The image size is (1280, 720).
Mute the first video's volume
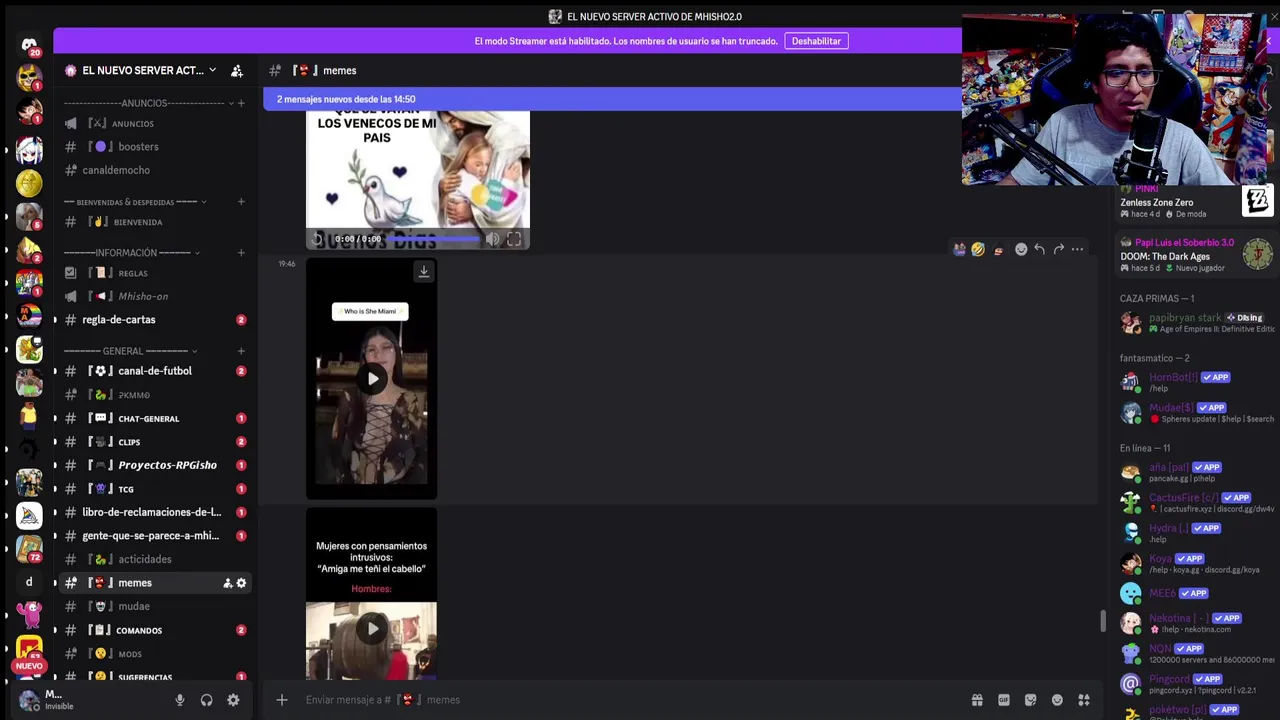point(492,239)
